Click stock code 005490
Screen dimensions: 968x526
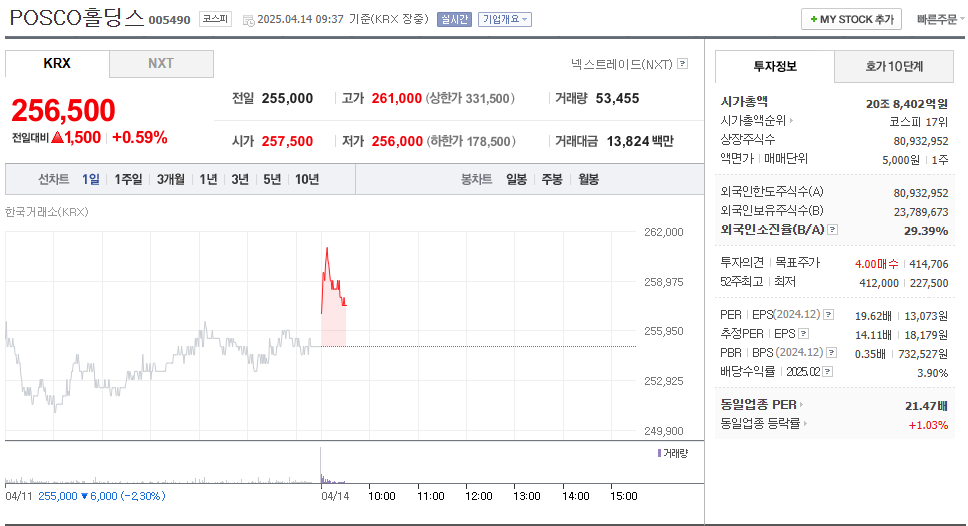tap(169, 20)
